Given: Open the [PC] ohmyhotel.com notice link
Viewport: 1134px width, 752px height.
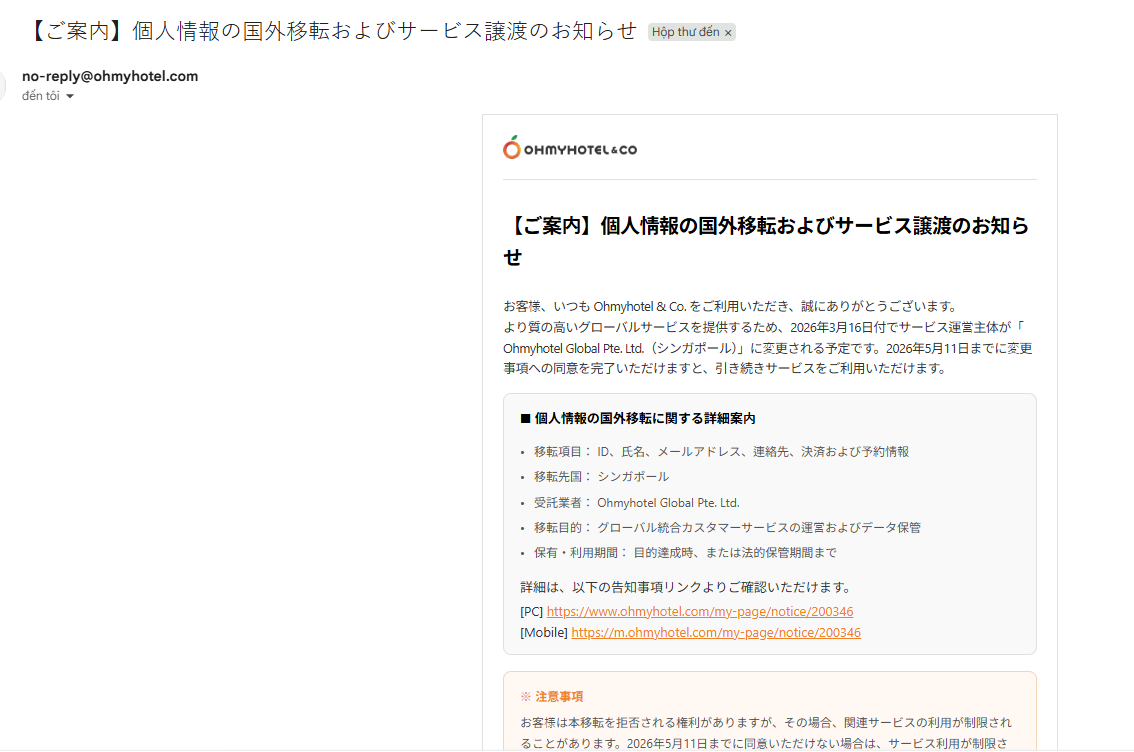Looking at the screenshot, I should (x=699, y=612).
